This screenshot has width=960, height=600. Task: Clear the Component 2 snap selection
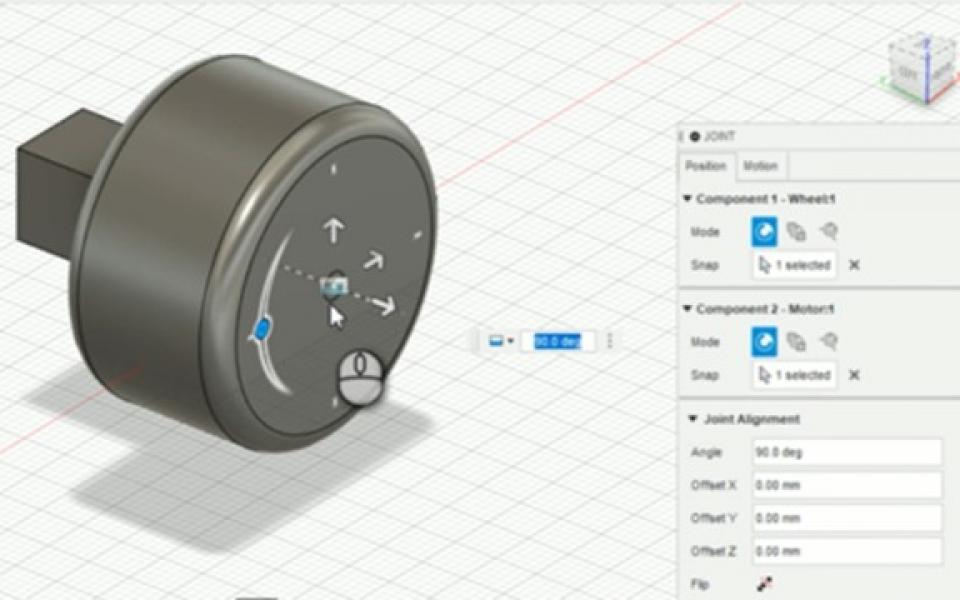(x=854, y=375)
